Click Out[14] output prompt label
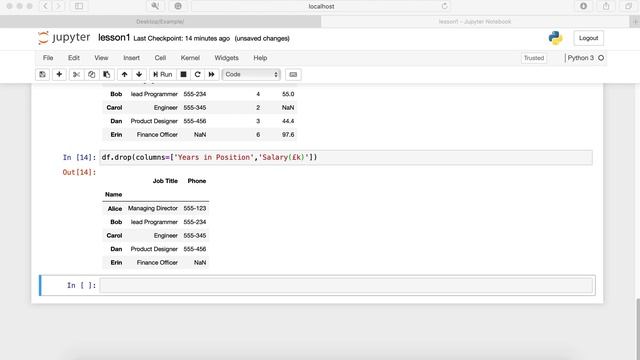This screenshot has height=360, width=640. (79, 172)
